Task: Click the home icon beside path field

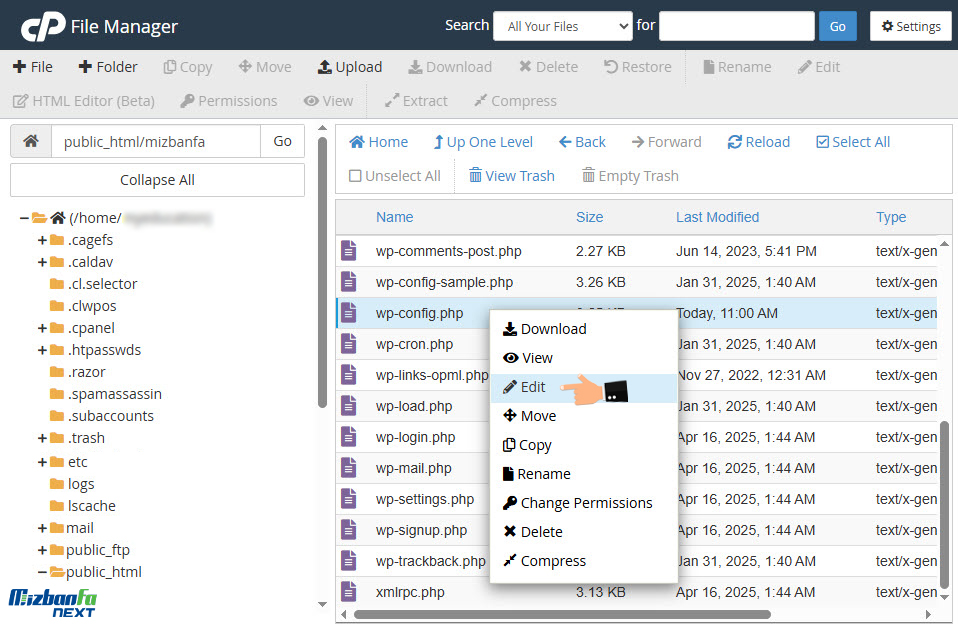Action: (x=31, y=142)
